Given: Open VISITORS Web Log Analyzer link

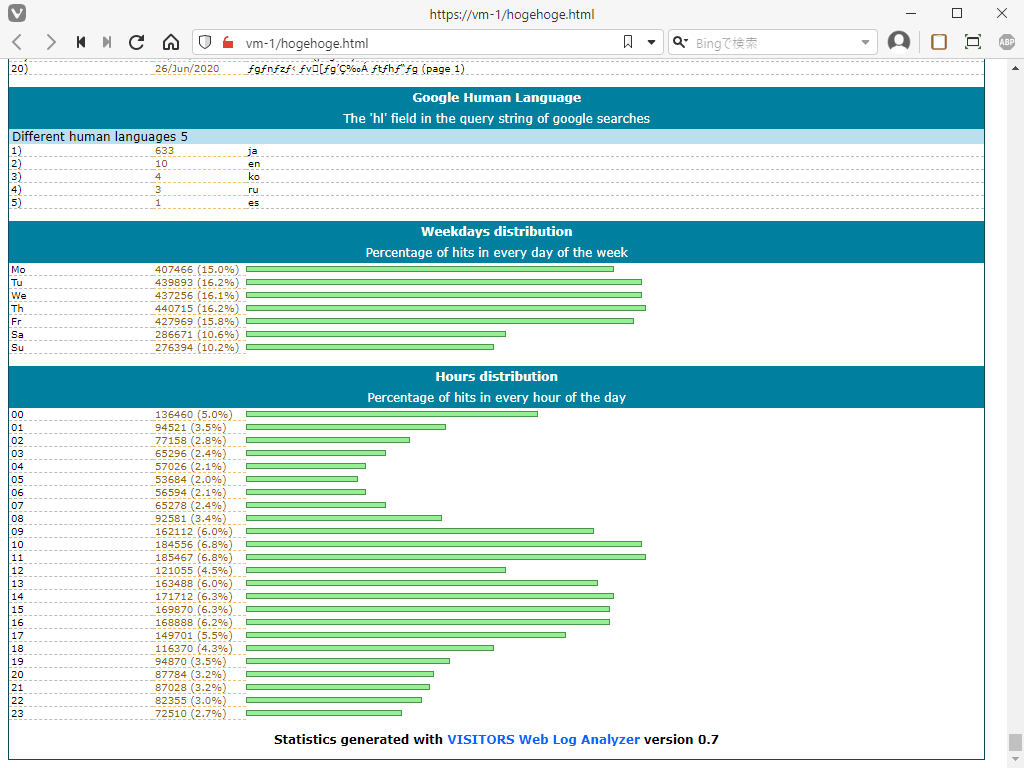Looking at the screenshot, I should tap(543, 739).
